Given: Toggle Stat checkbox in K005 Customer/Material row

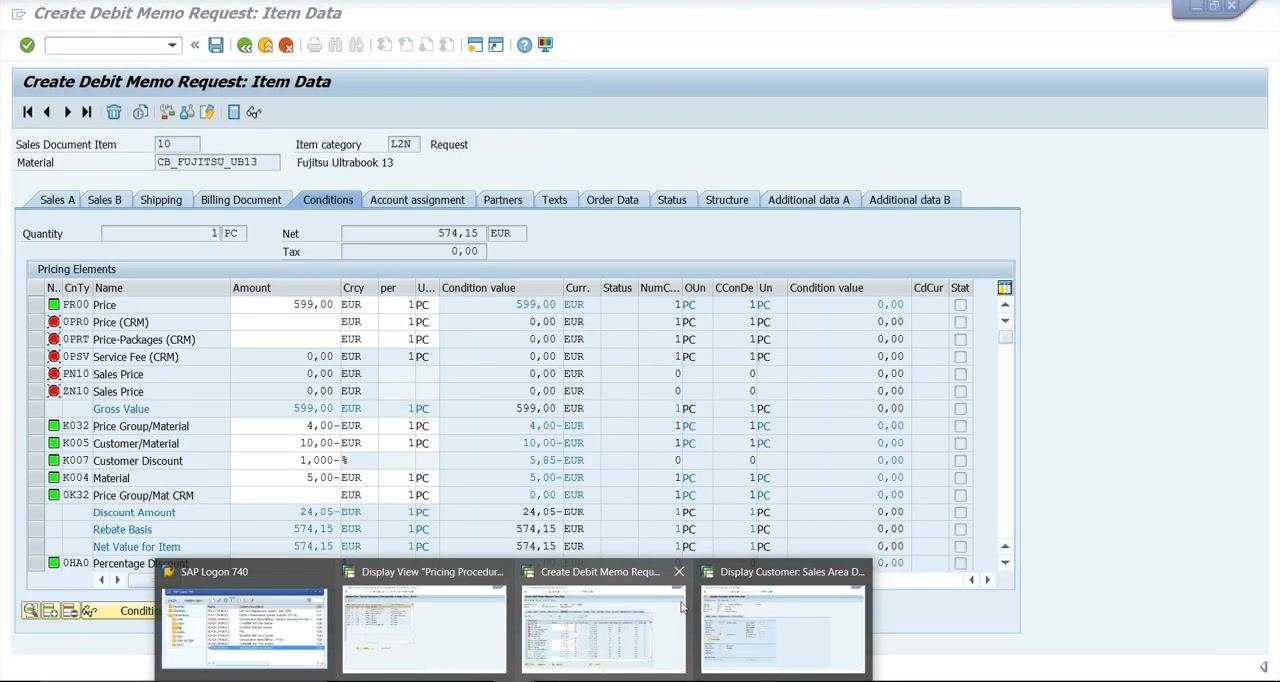Looking at the screenshot, I should (x=960, y=443).
